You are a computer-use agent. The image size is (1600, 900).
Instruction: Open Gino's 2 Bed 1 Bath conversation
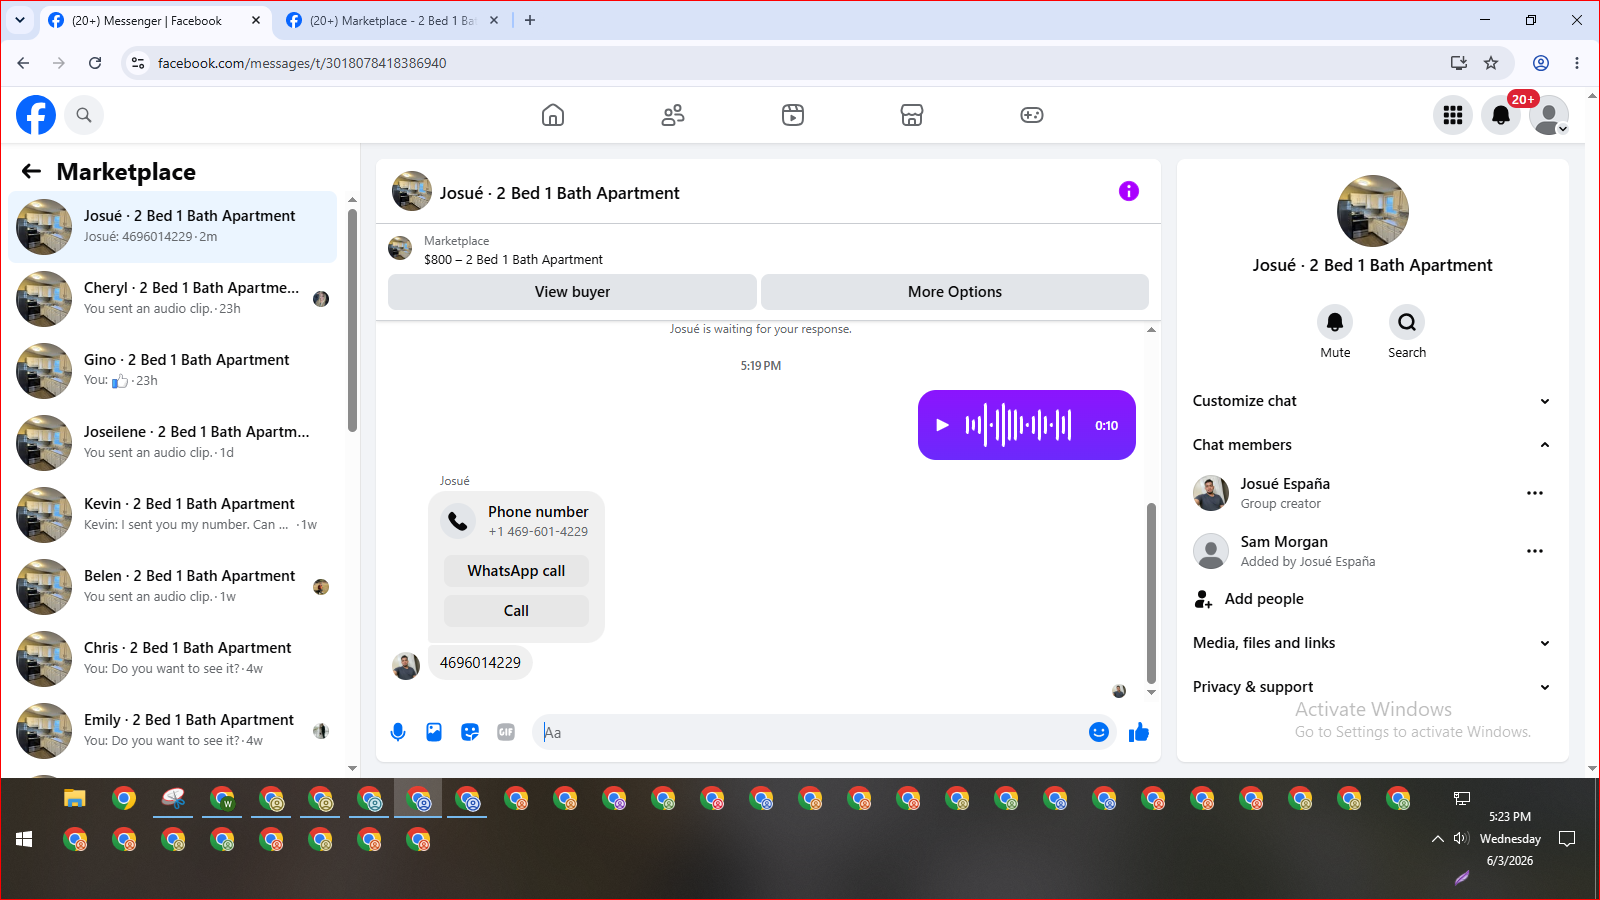coord(172,371)
